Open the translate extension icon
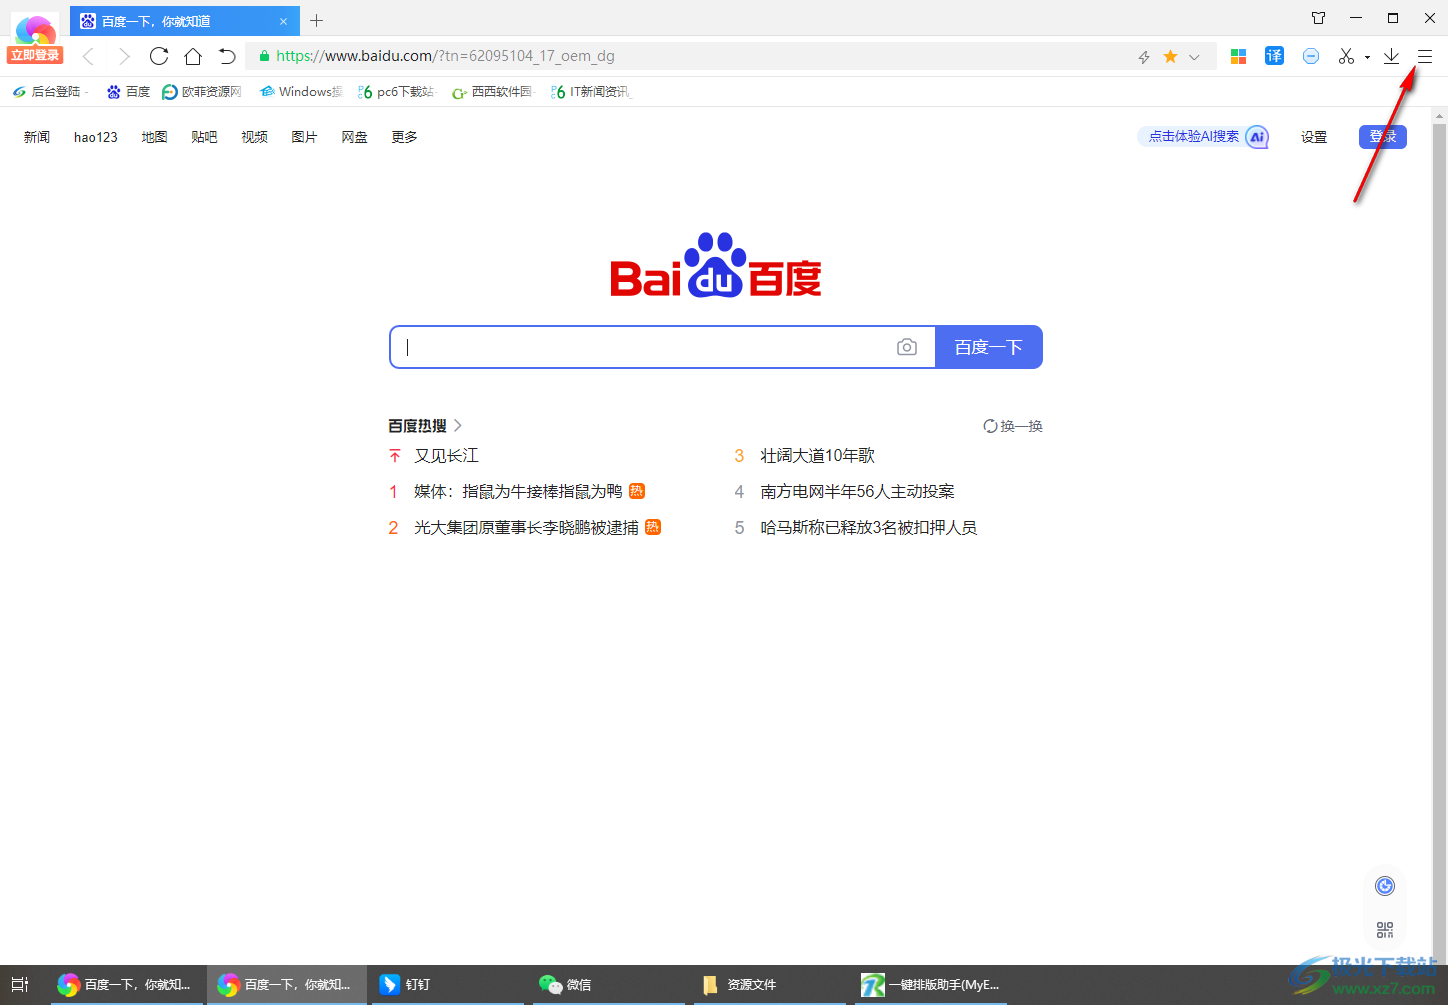 (1274, 56)
